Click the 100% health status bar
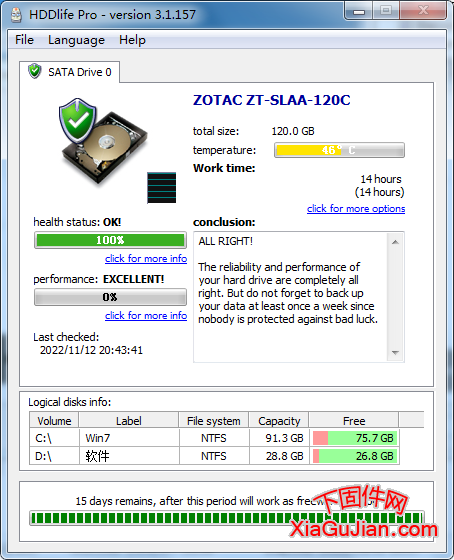The width and height of the screenshot is (454, 560). [x=110, y=240]
